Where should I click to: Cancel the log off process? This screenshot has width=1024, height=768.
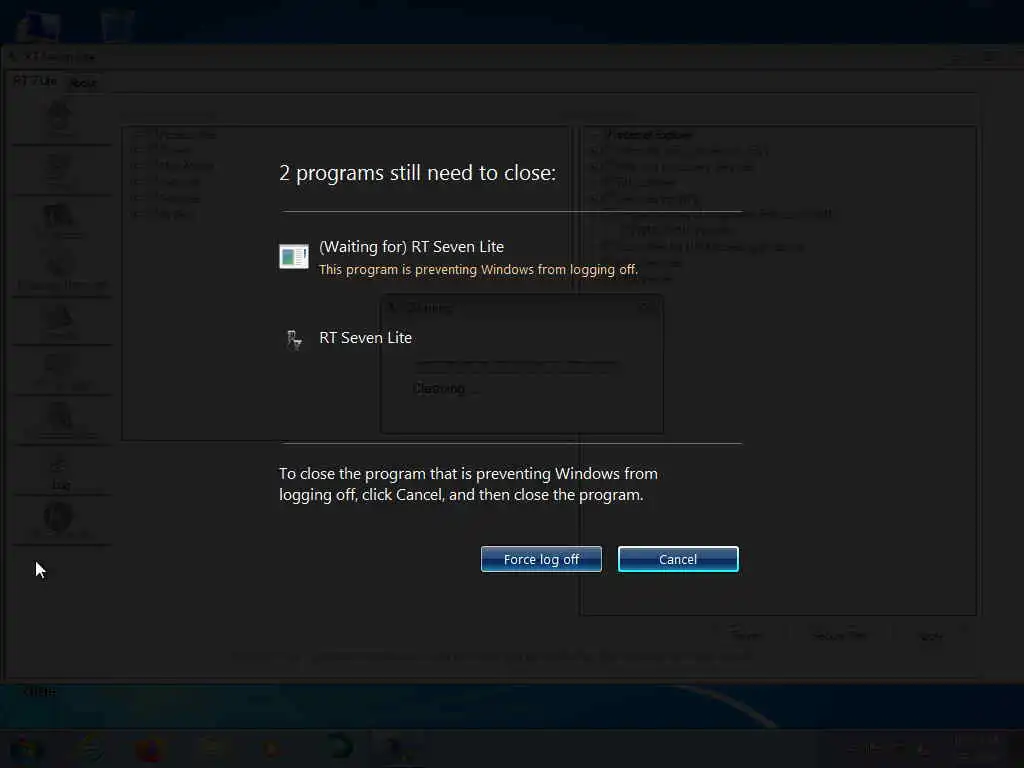click(678, 559)
